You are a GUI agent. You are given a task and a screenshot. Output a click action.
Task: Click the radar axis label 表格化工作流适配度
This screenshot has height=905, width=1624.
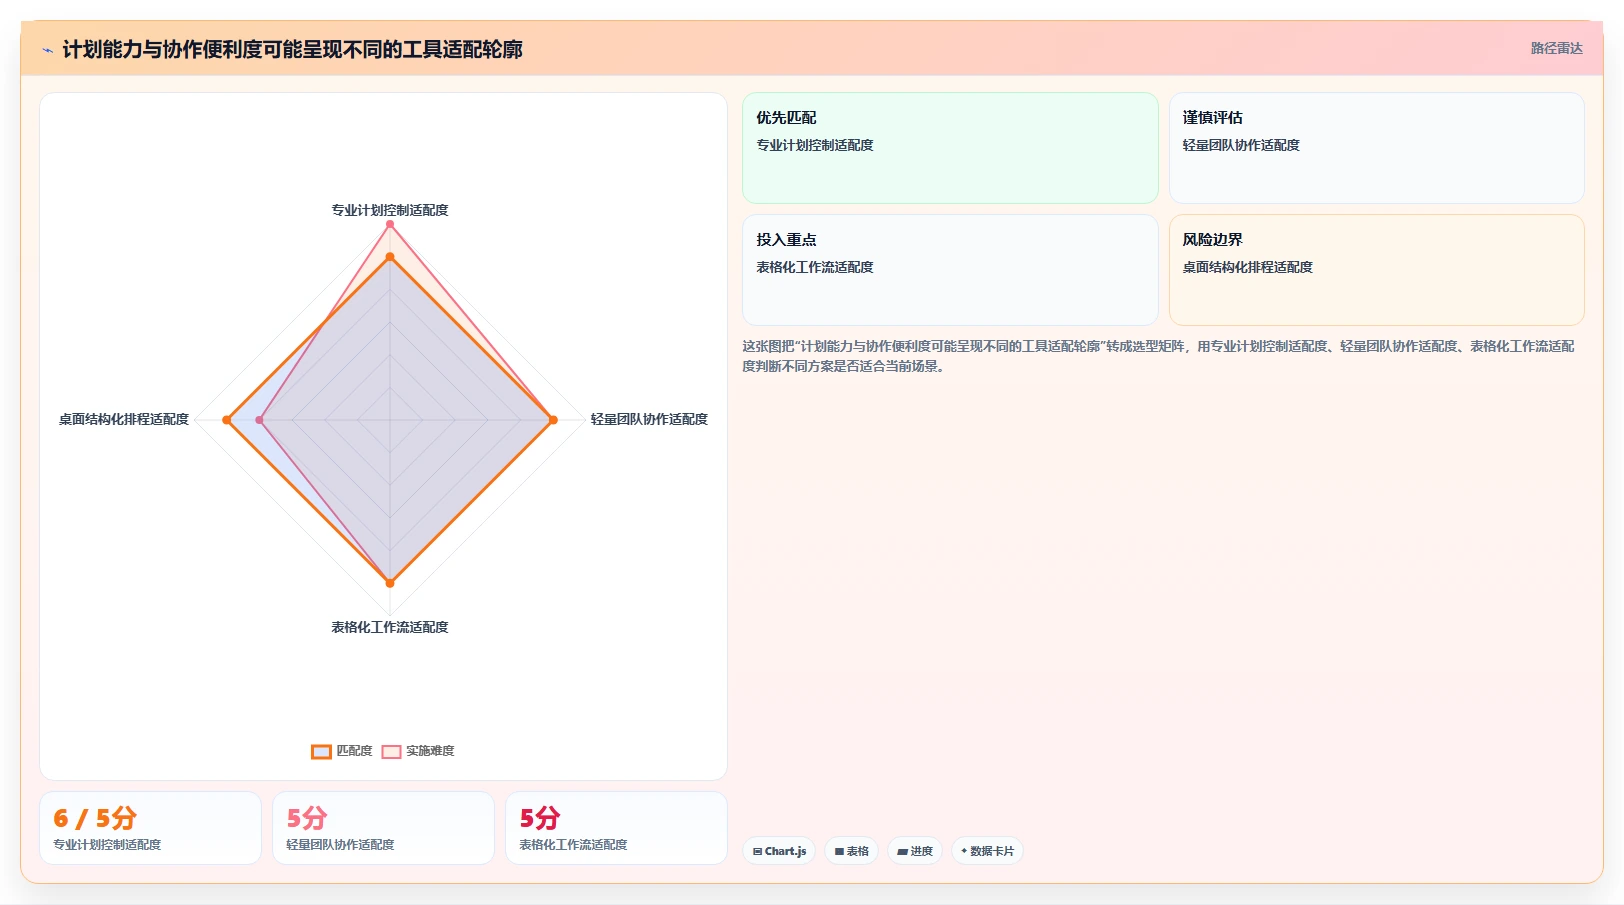390,627
